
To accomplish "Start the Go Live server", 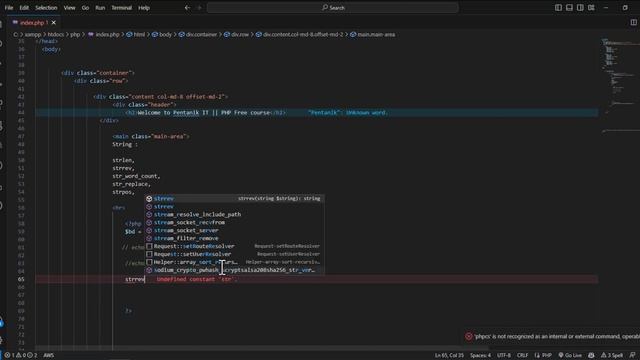I will tap(570, 356).
